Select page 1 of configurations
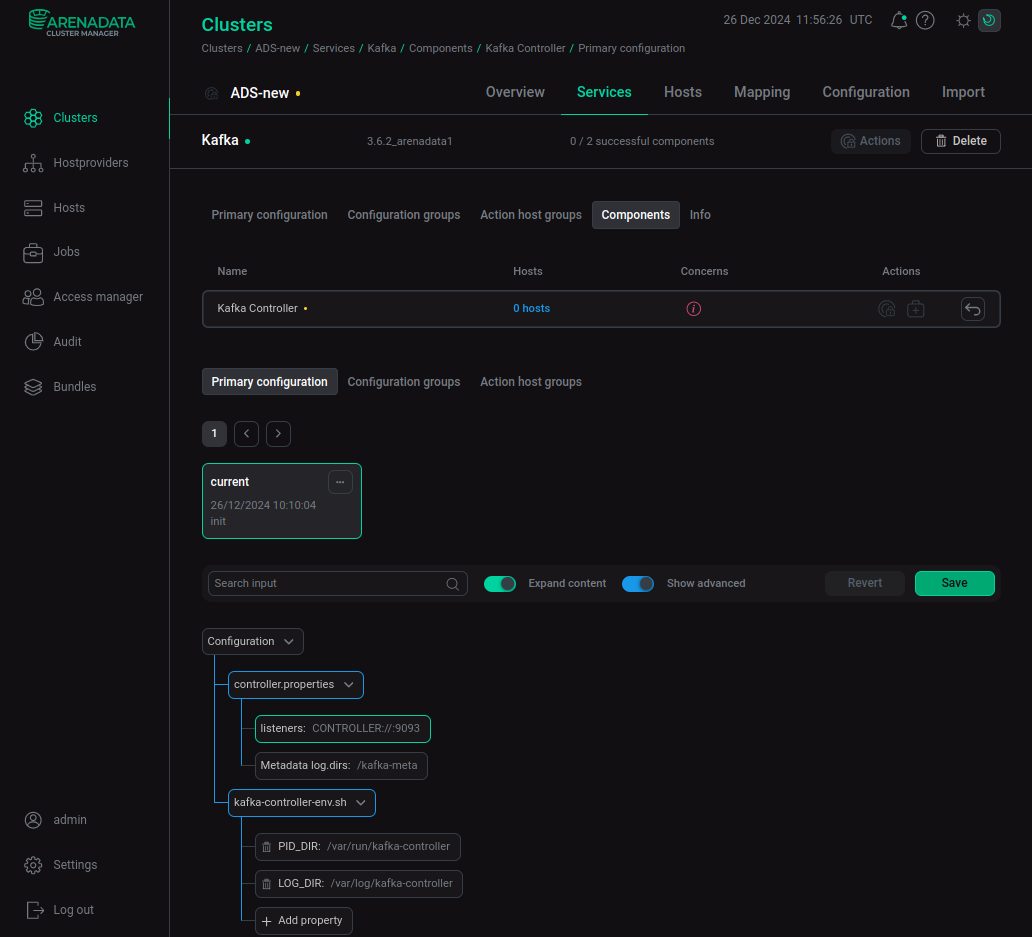This screenshot has width=1032, height=937. click(x=214, y=434)
